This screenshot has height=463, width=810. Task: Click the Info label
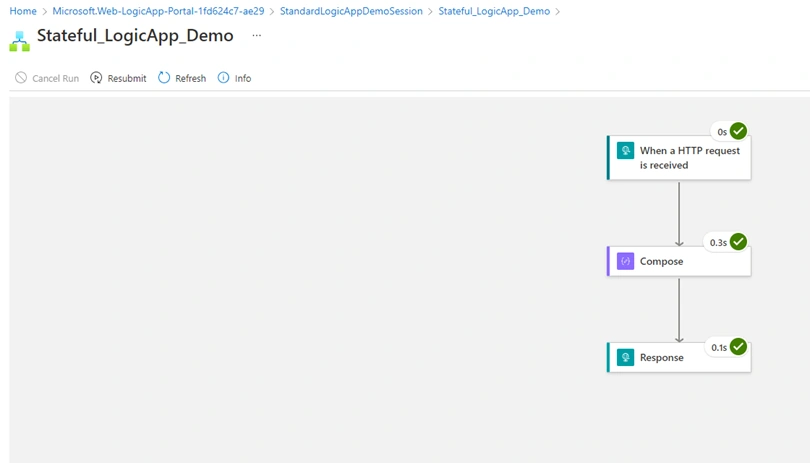tap(243, 79)
